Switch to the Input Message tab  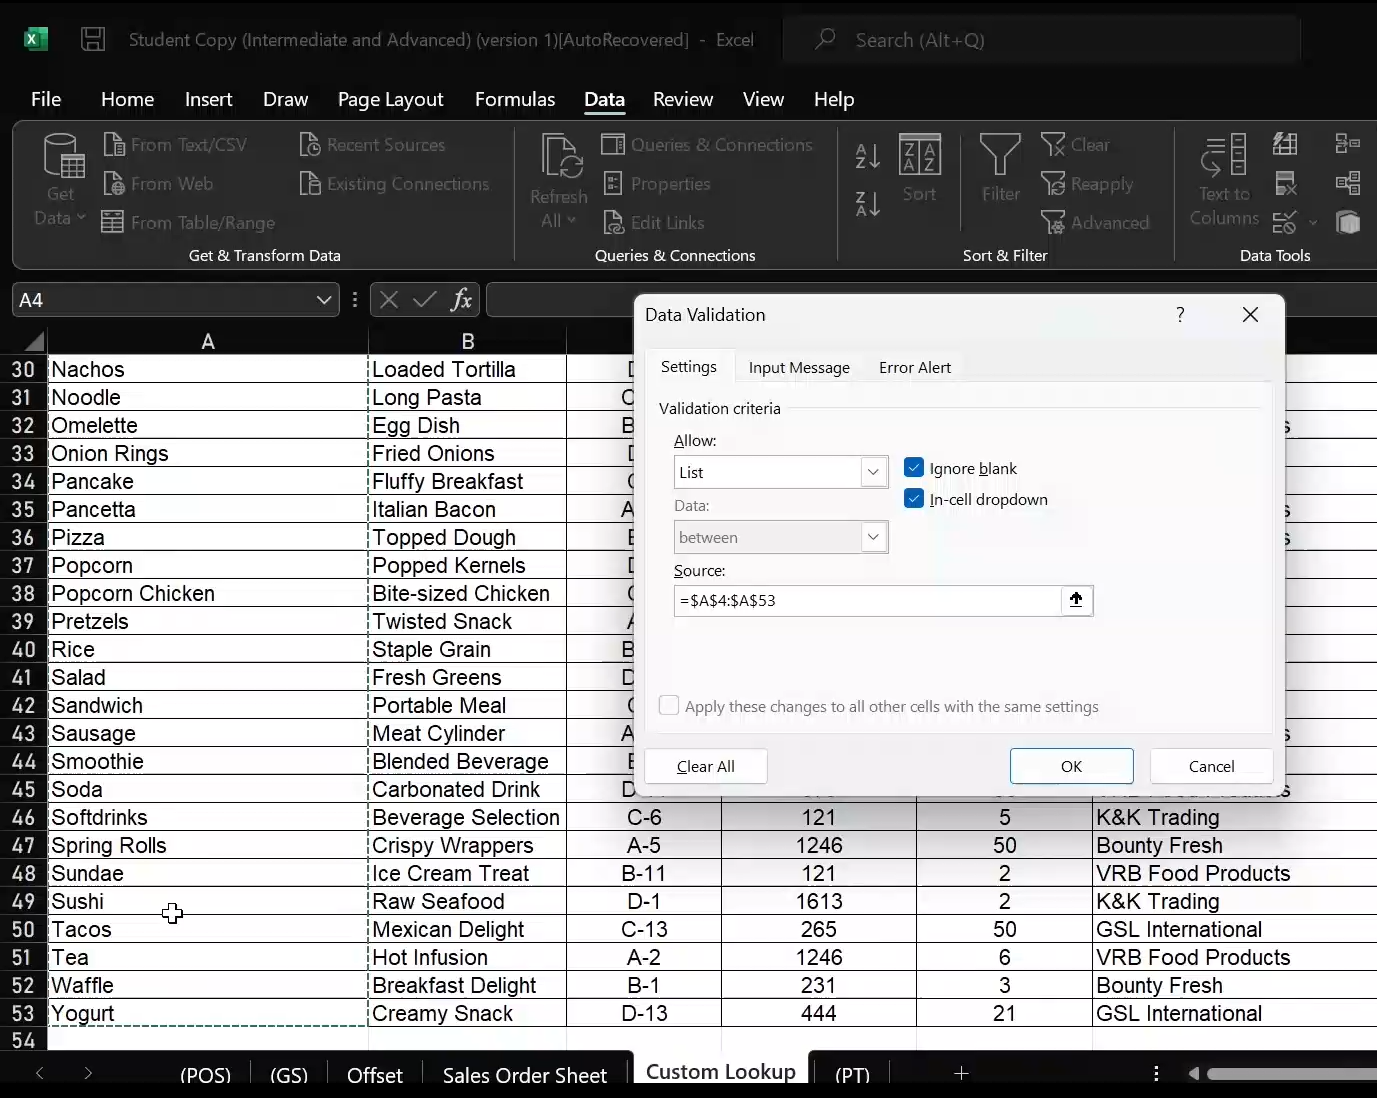[798, 367]
